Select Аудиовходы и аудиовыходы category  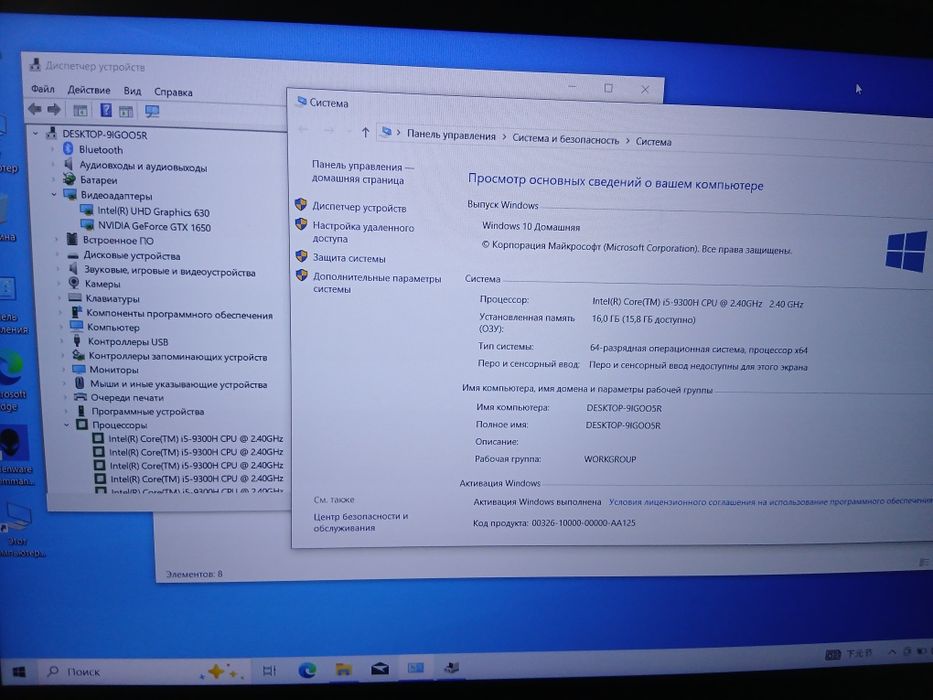coord(143,167)
